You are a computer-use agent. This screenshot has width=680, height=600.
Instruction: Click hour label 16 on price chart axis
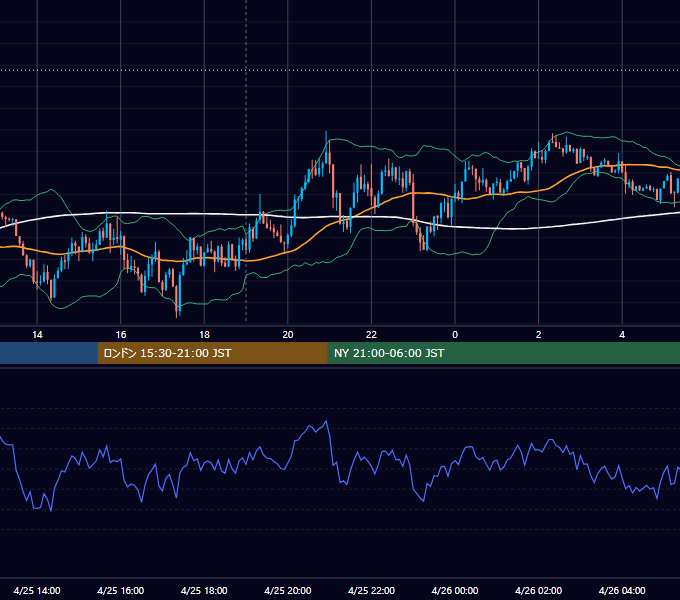click(121, 335)
